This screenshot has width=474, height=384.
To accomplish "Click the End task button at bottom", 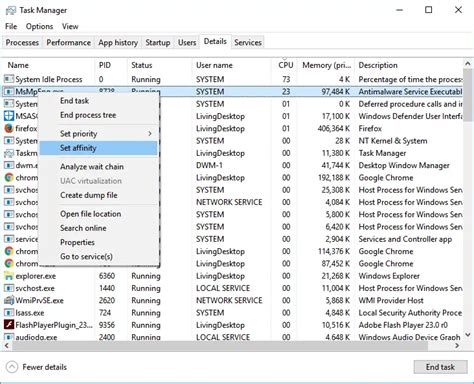I will 440,367.
